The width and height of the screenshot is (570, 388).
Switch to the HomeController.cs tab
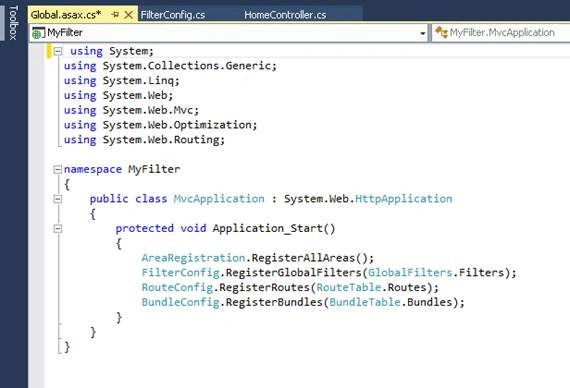click(x=285, y=15)
